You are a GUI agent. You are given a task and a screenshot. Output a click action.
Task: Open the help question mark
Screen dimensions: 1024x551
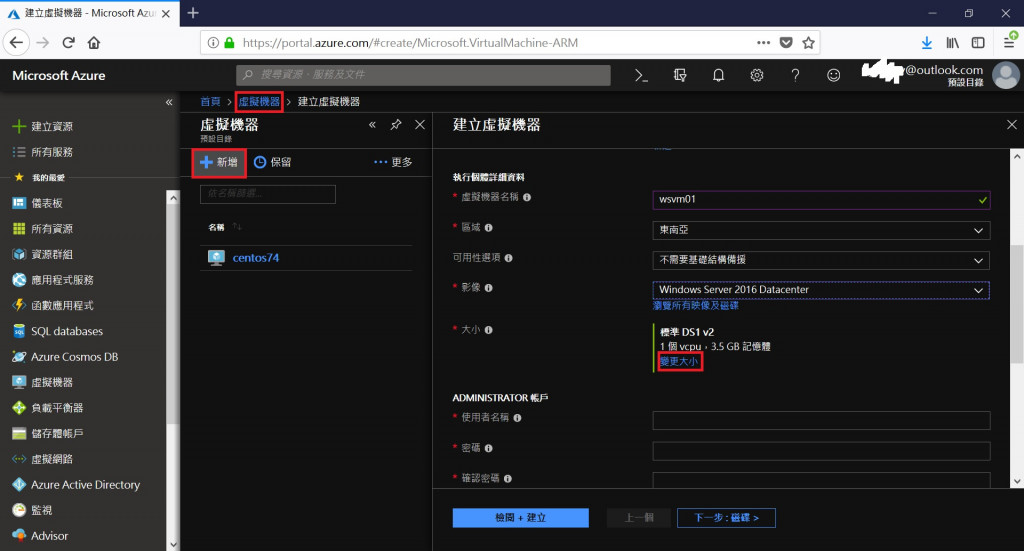795,76
